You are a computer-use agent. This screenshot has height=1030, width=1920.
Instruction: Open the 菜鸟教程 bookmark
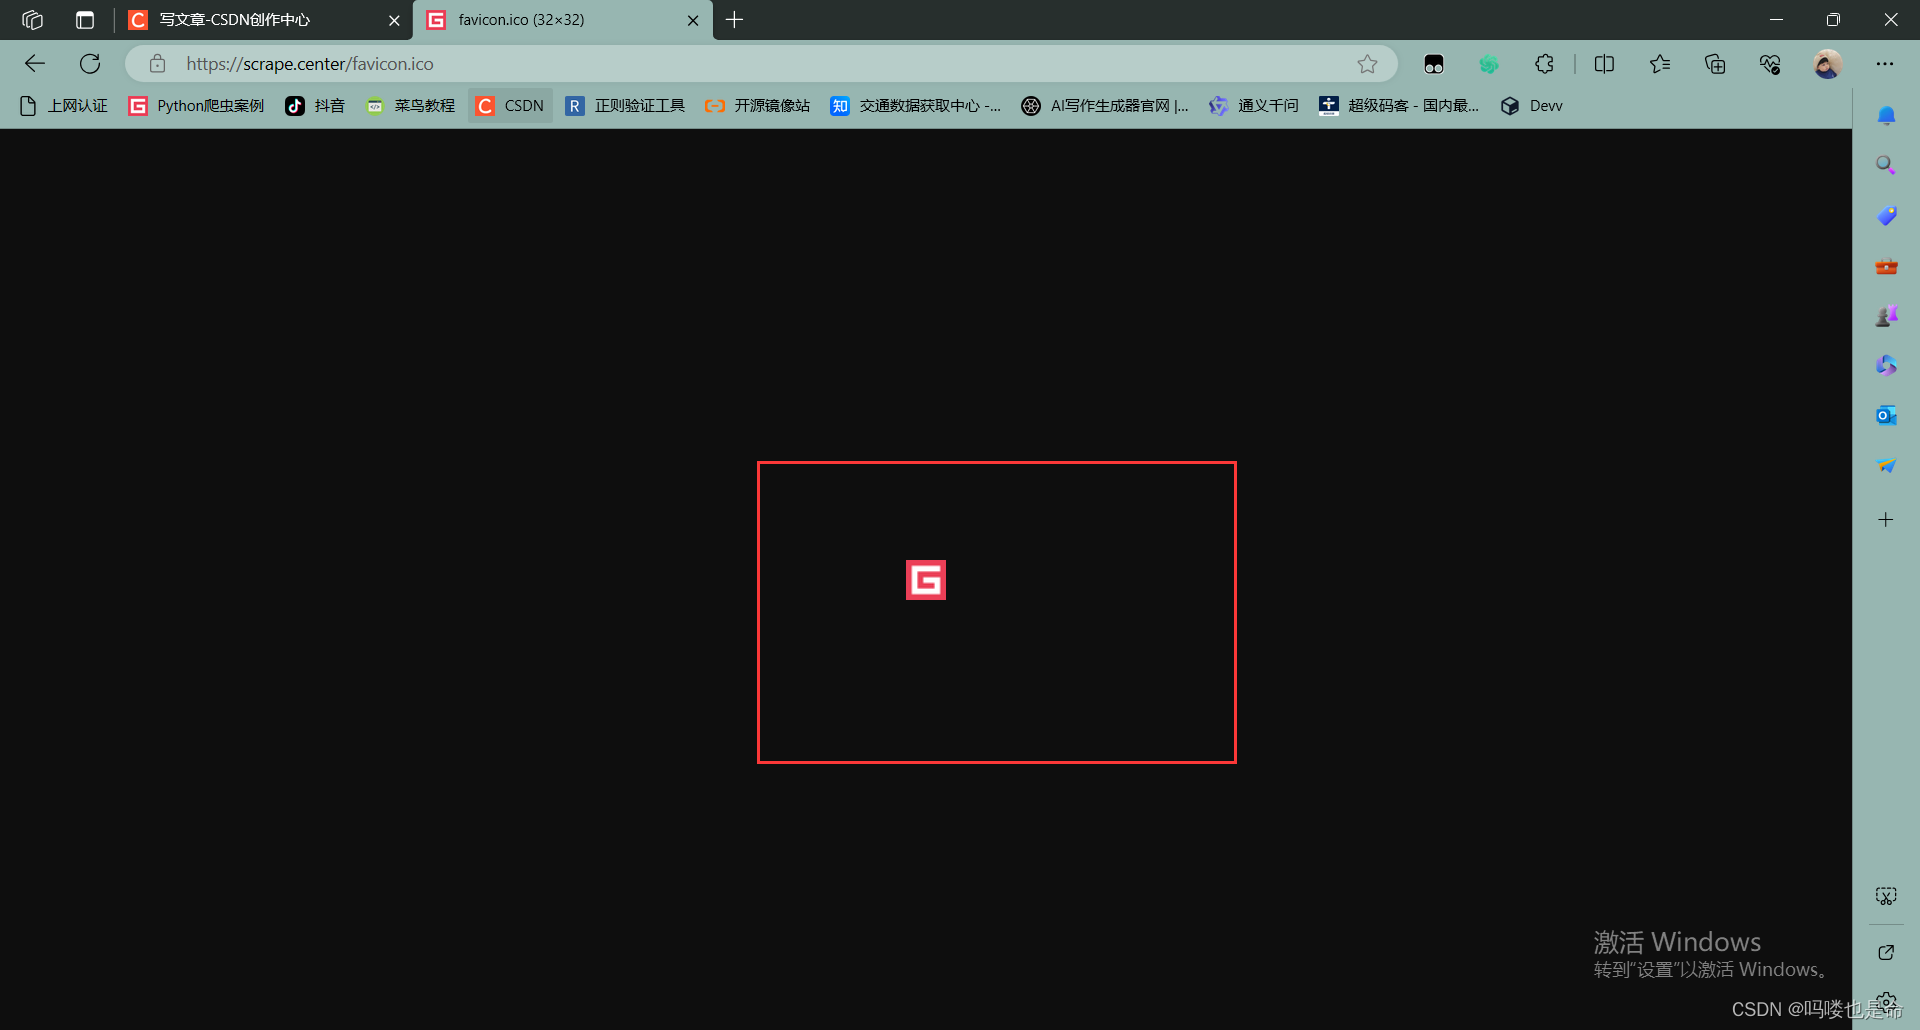click(410, 106)
